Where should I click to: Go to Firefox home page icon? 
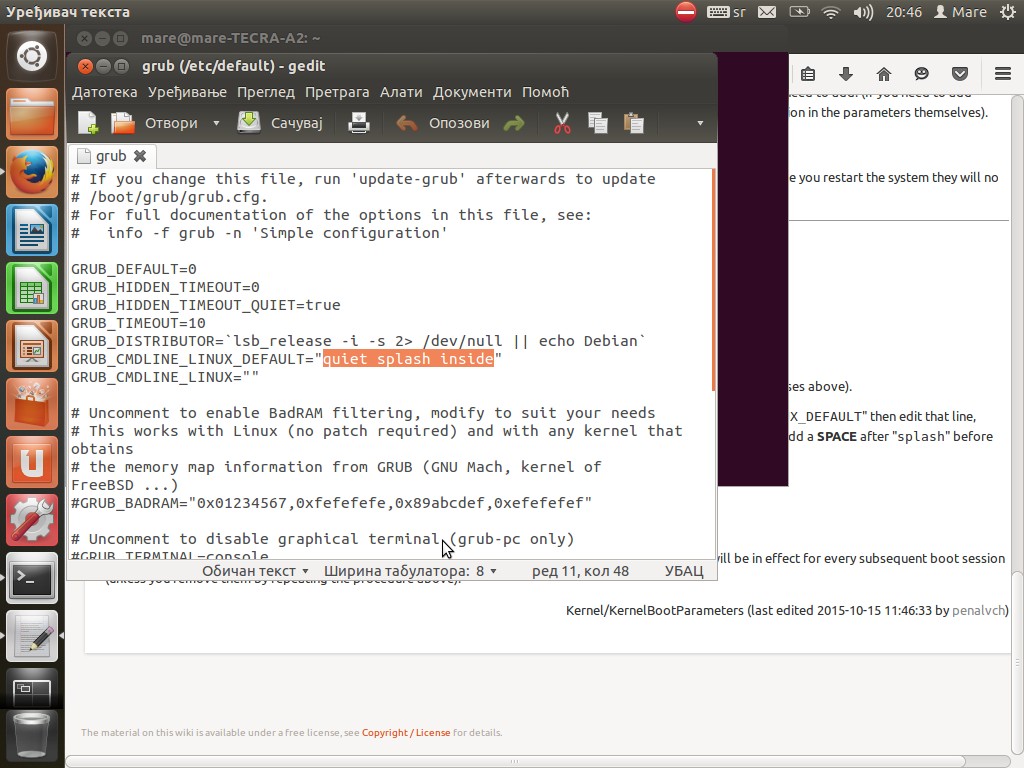pyautogui.click(x=884, y=74)
